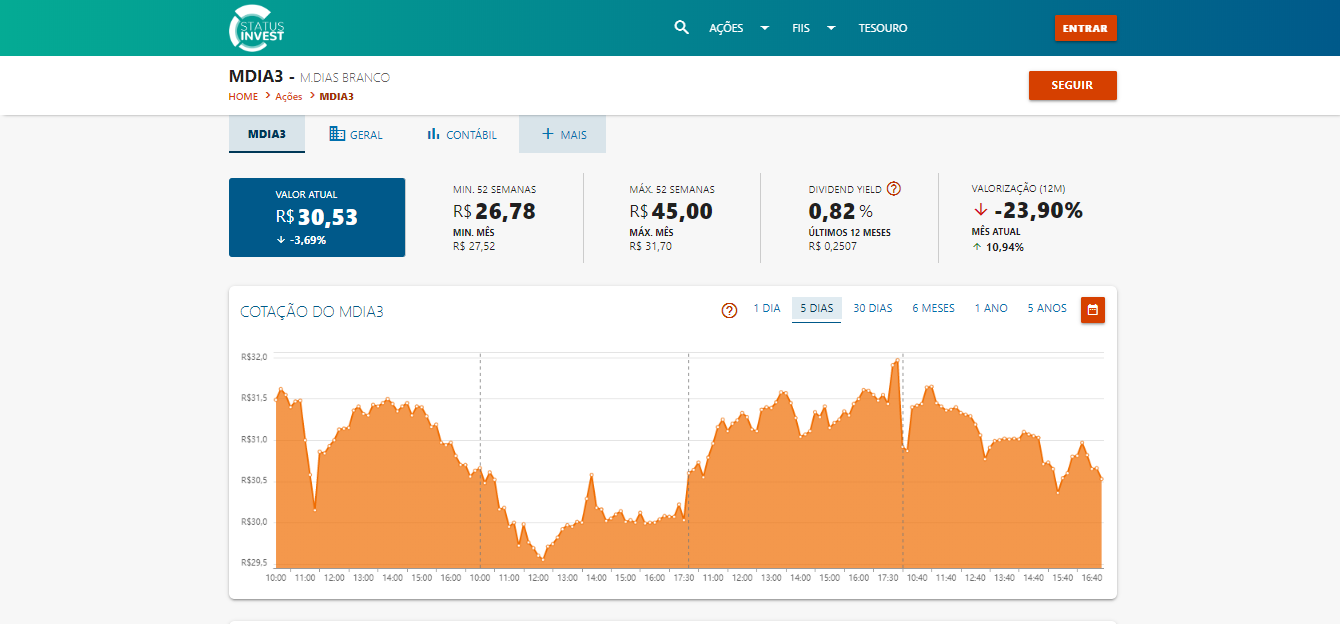Select the MDIA3 tab

(x=267, y=134)
